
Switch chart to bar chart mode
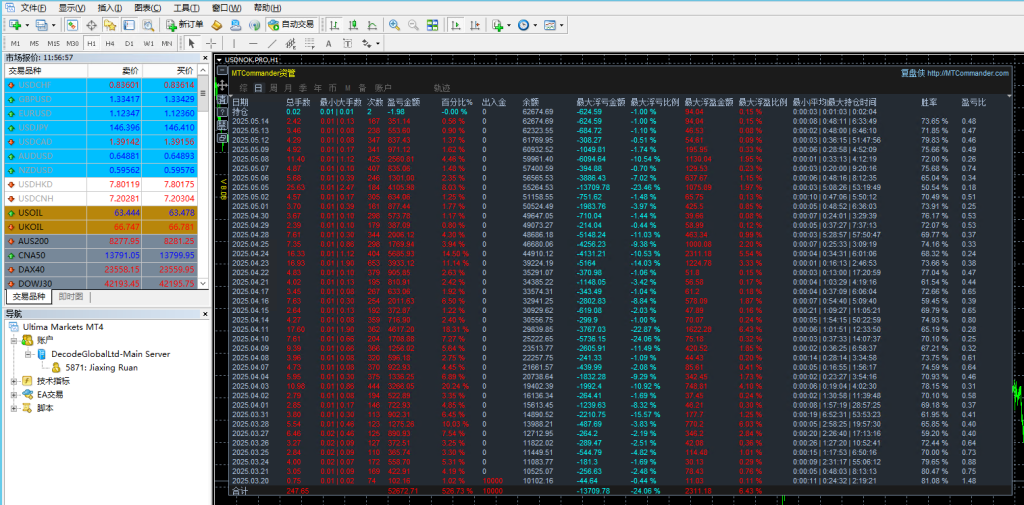334,25
